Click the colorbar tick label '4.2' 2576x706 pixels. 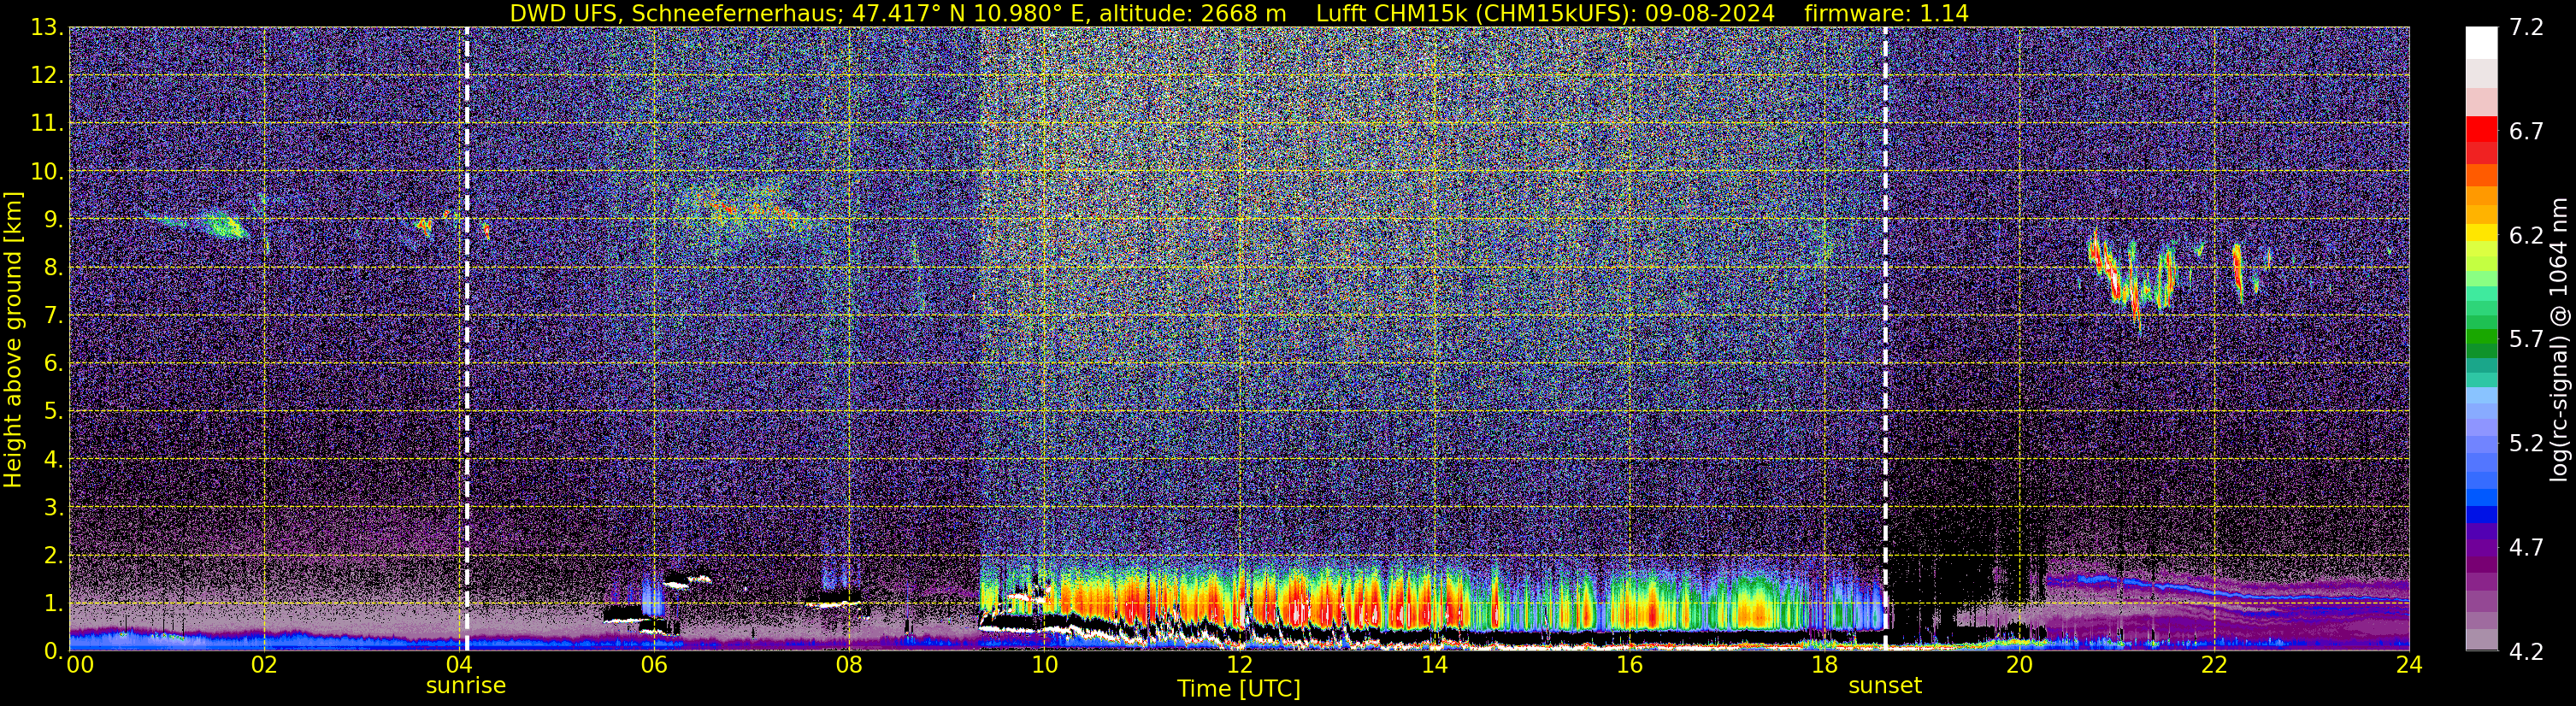coord(2526,652)
